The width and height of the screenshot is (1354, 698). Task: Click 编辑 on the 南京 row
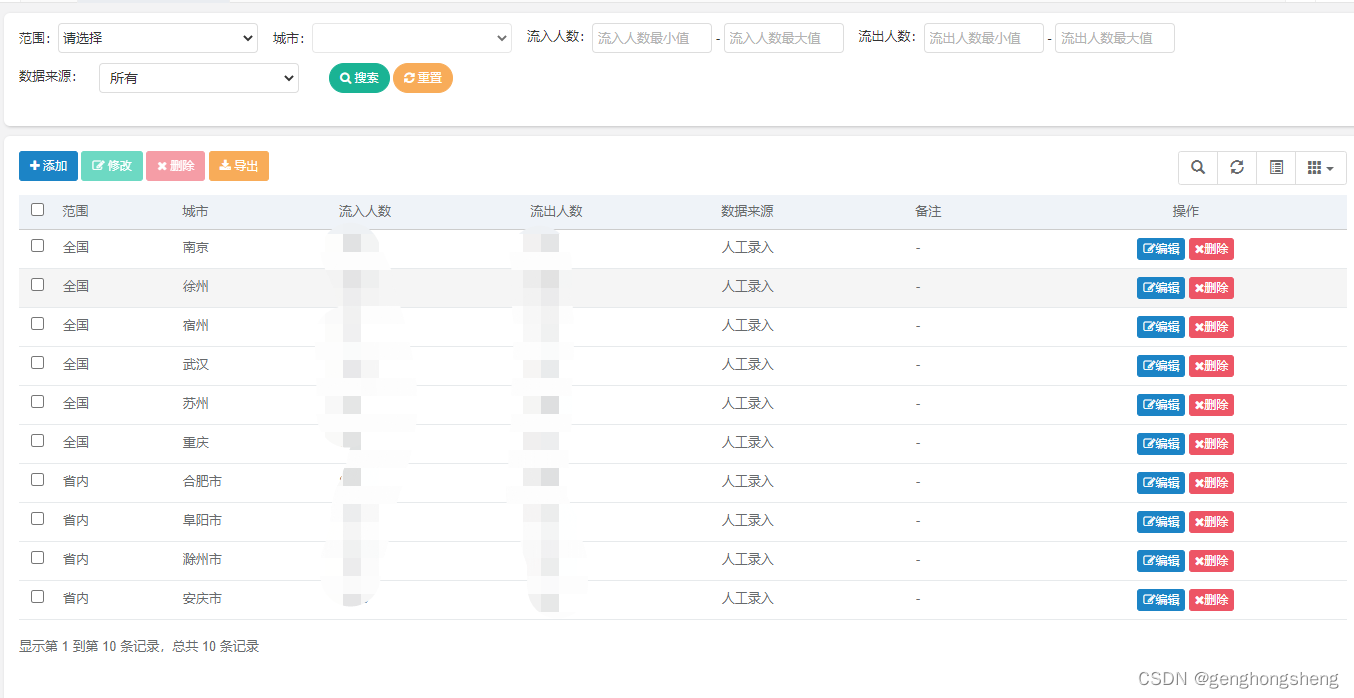click(1160, 248)
